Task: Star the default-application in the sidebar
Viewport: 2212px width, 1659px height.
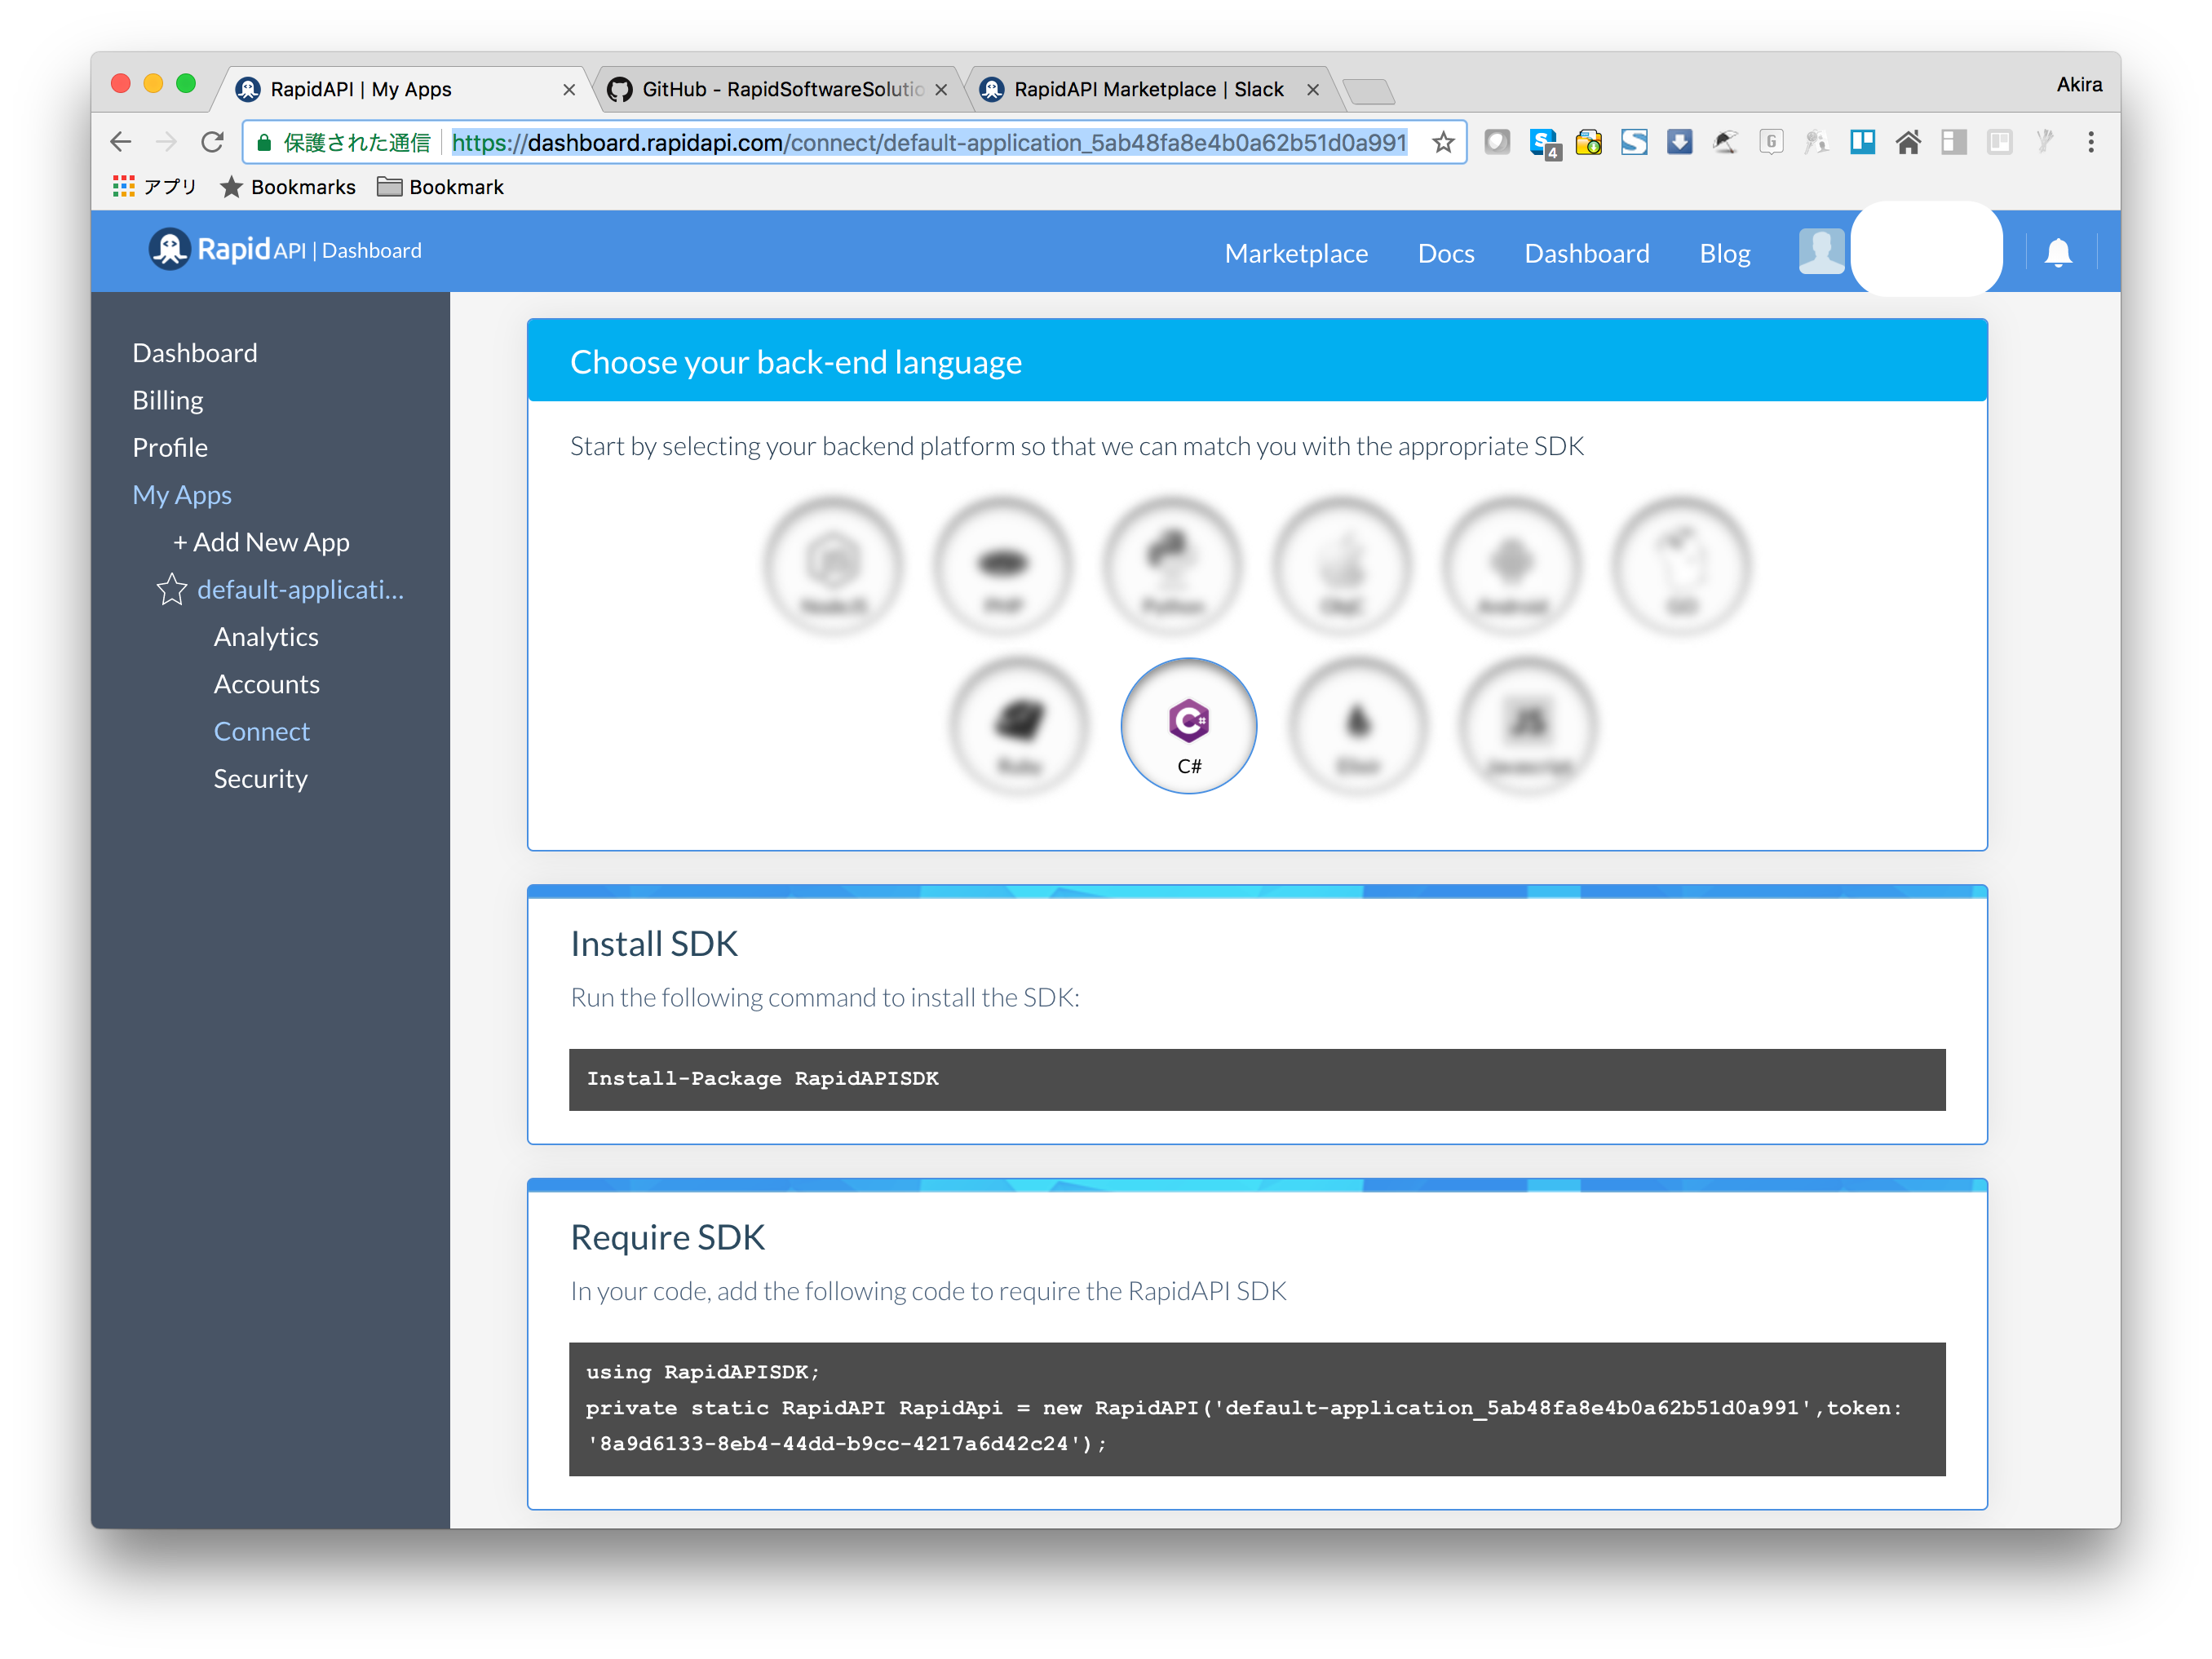Action: coord(172,589)
